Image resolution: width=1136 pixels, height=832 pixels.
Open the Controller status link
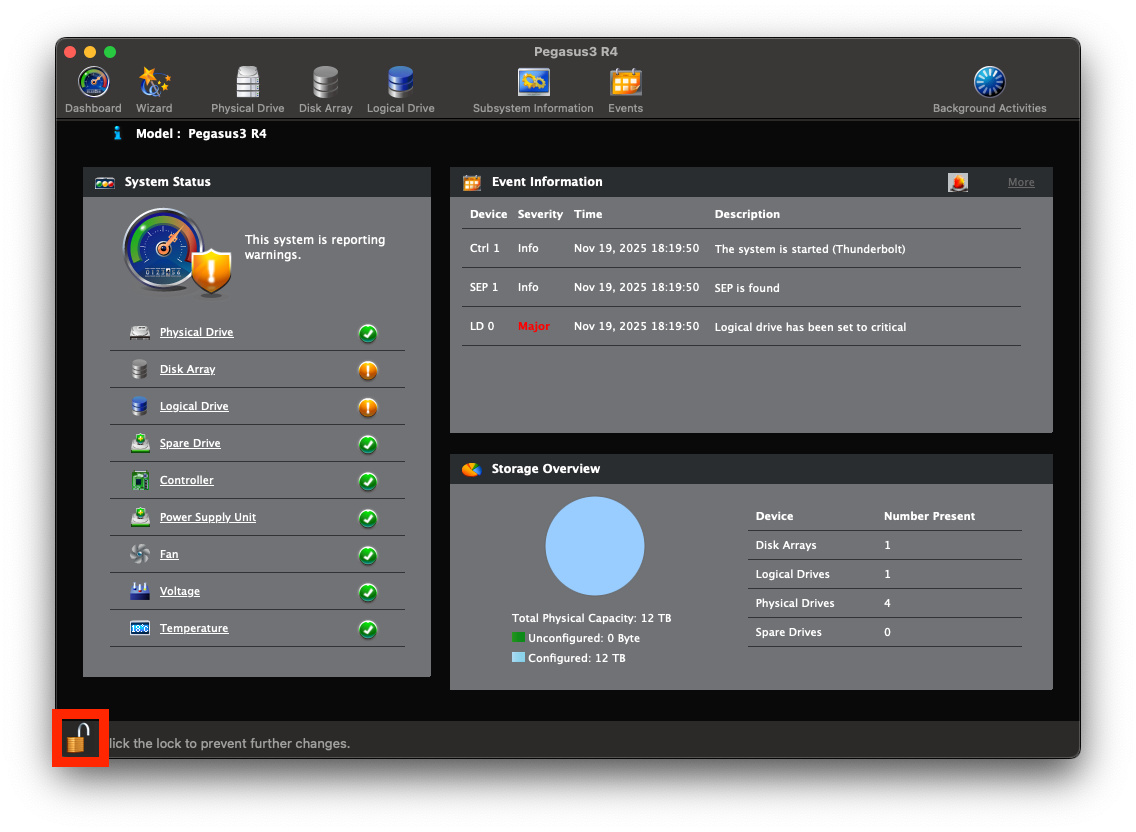(186, 480)
